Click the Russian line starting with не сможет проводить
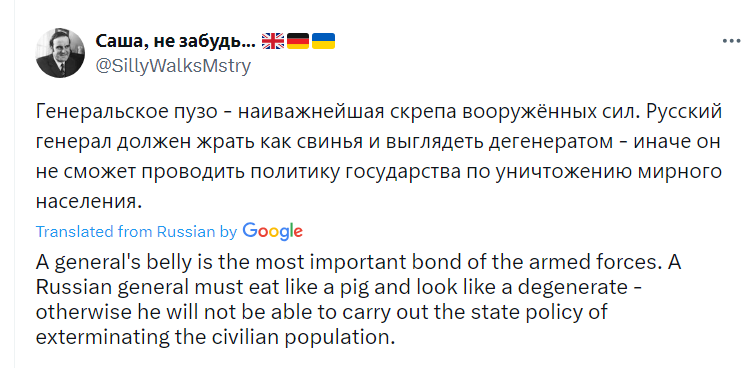 (x=379, y=172)
